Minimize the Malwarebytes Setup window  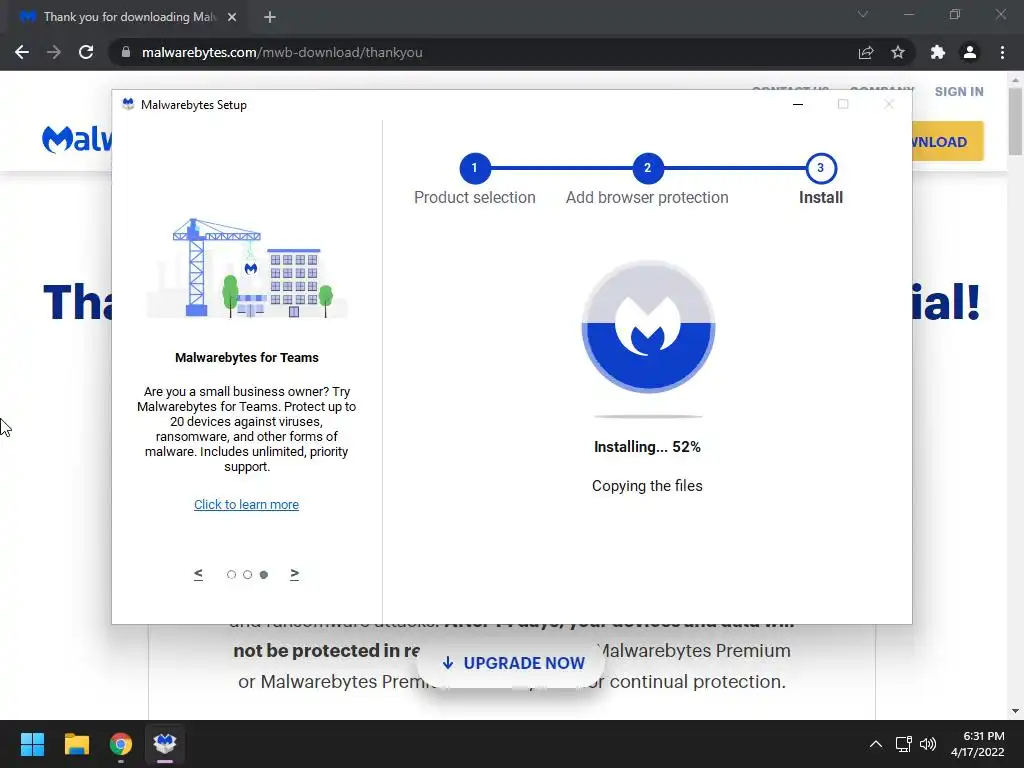(798, 104)
